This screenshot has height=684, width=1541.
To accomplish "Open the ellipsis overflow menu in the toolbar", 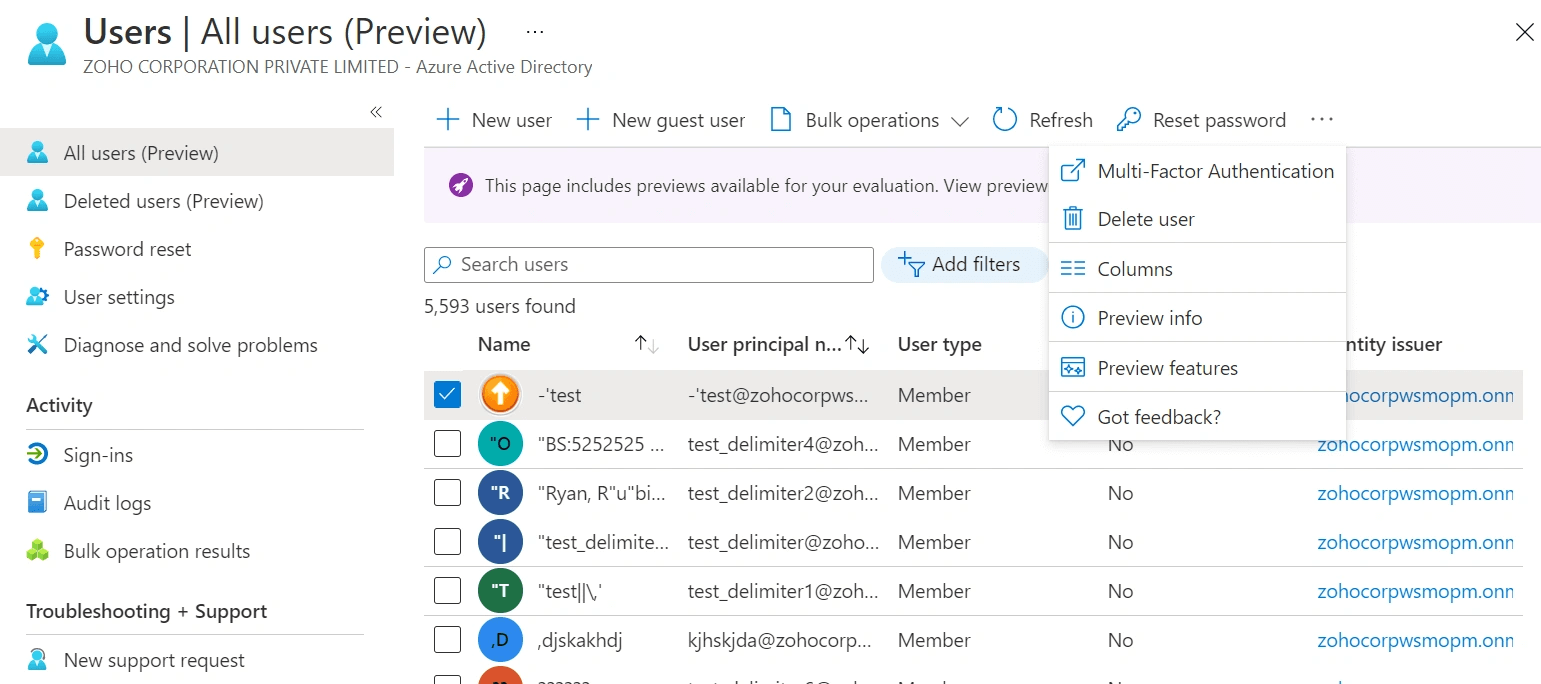I will pos(1322,119).
